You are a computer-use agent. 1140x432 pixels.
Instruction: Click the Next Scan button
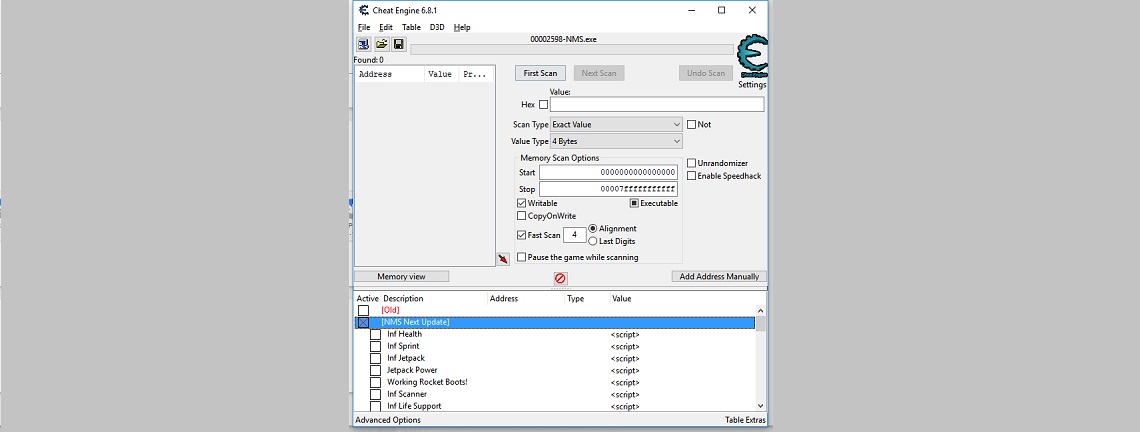click(x=599, y=73)
